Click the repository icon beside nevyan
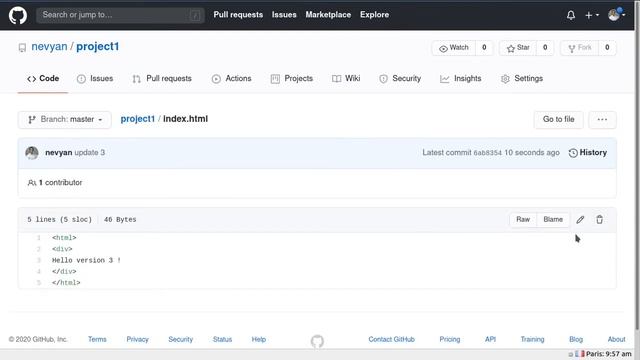The image size is (640, 360). click(x=22, y=48)
